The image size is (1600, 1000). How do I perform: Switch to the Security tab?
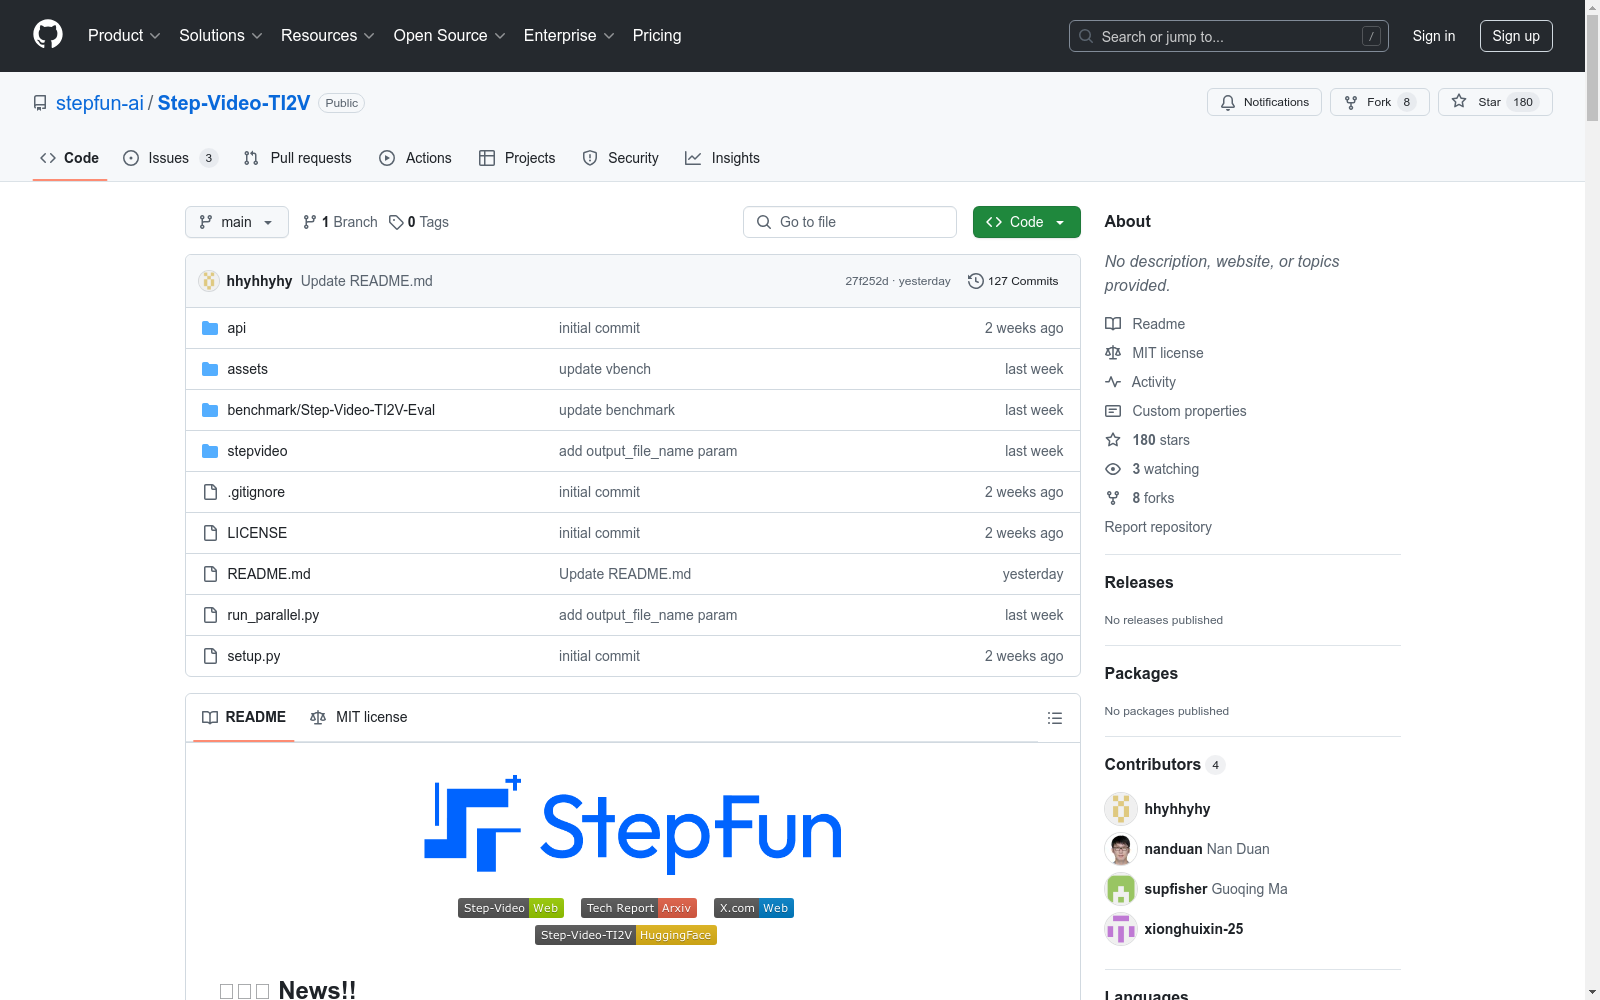coord(620,158)
